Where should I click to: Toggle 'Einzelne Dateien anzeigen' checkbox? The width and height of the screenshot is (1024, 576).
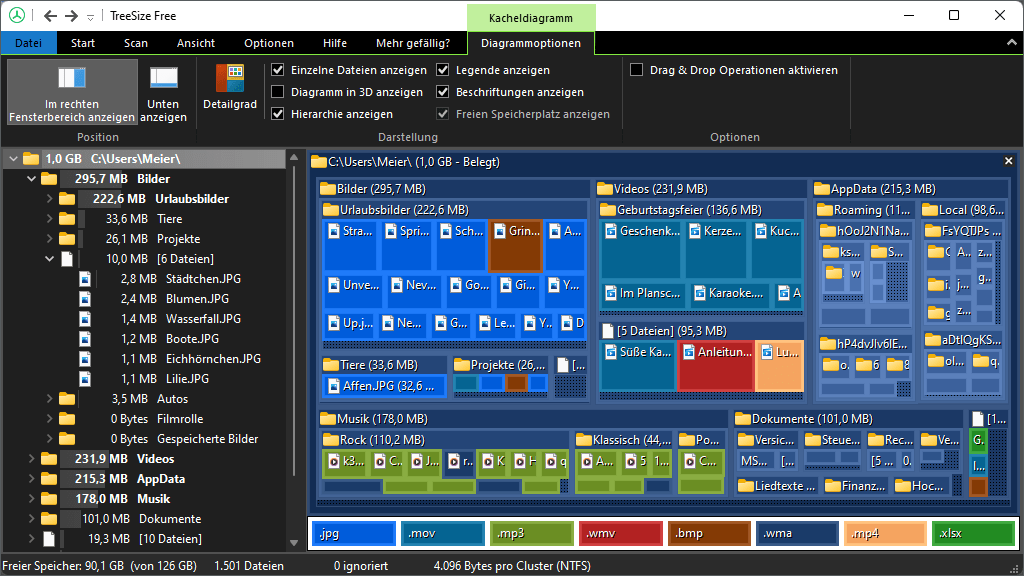pyautogui.click(x=278, y=70)
